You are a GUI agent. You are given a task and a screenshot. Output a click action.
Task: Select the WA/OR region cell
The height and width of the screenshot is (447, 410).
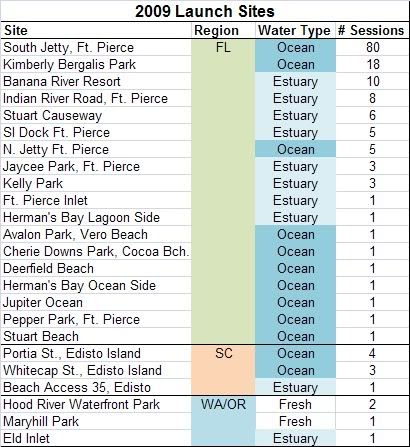pos(223,404)
